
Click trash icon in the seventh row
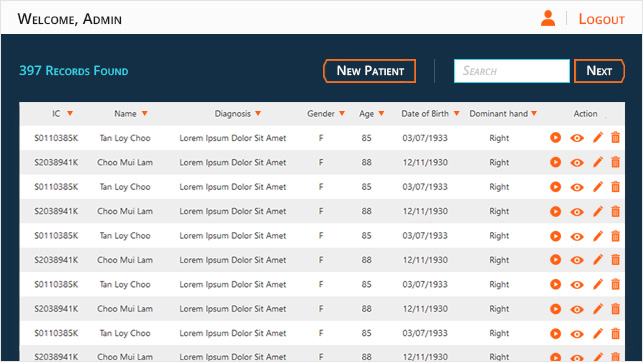coord(616,284)
